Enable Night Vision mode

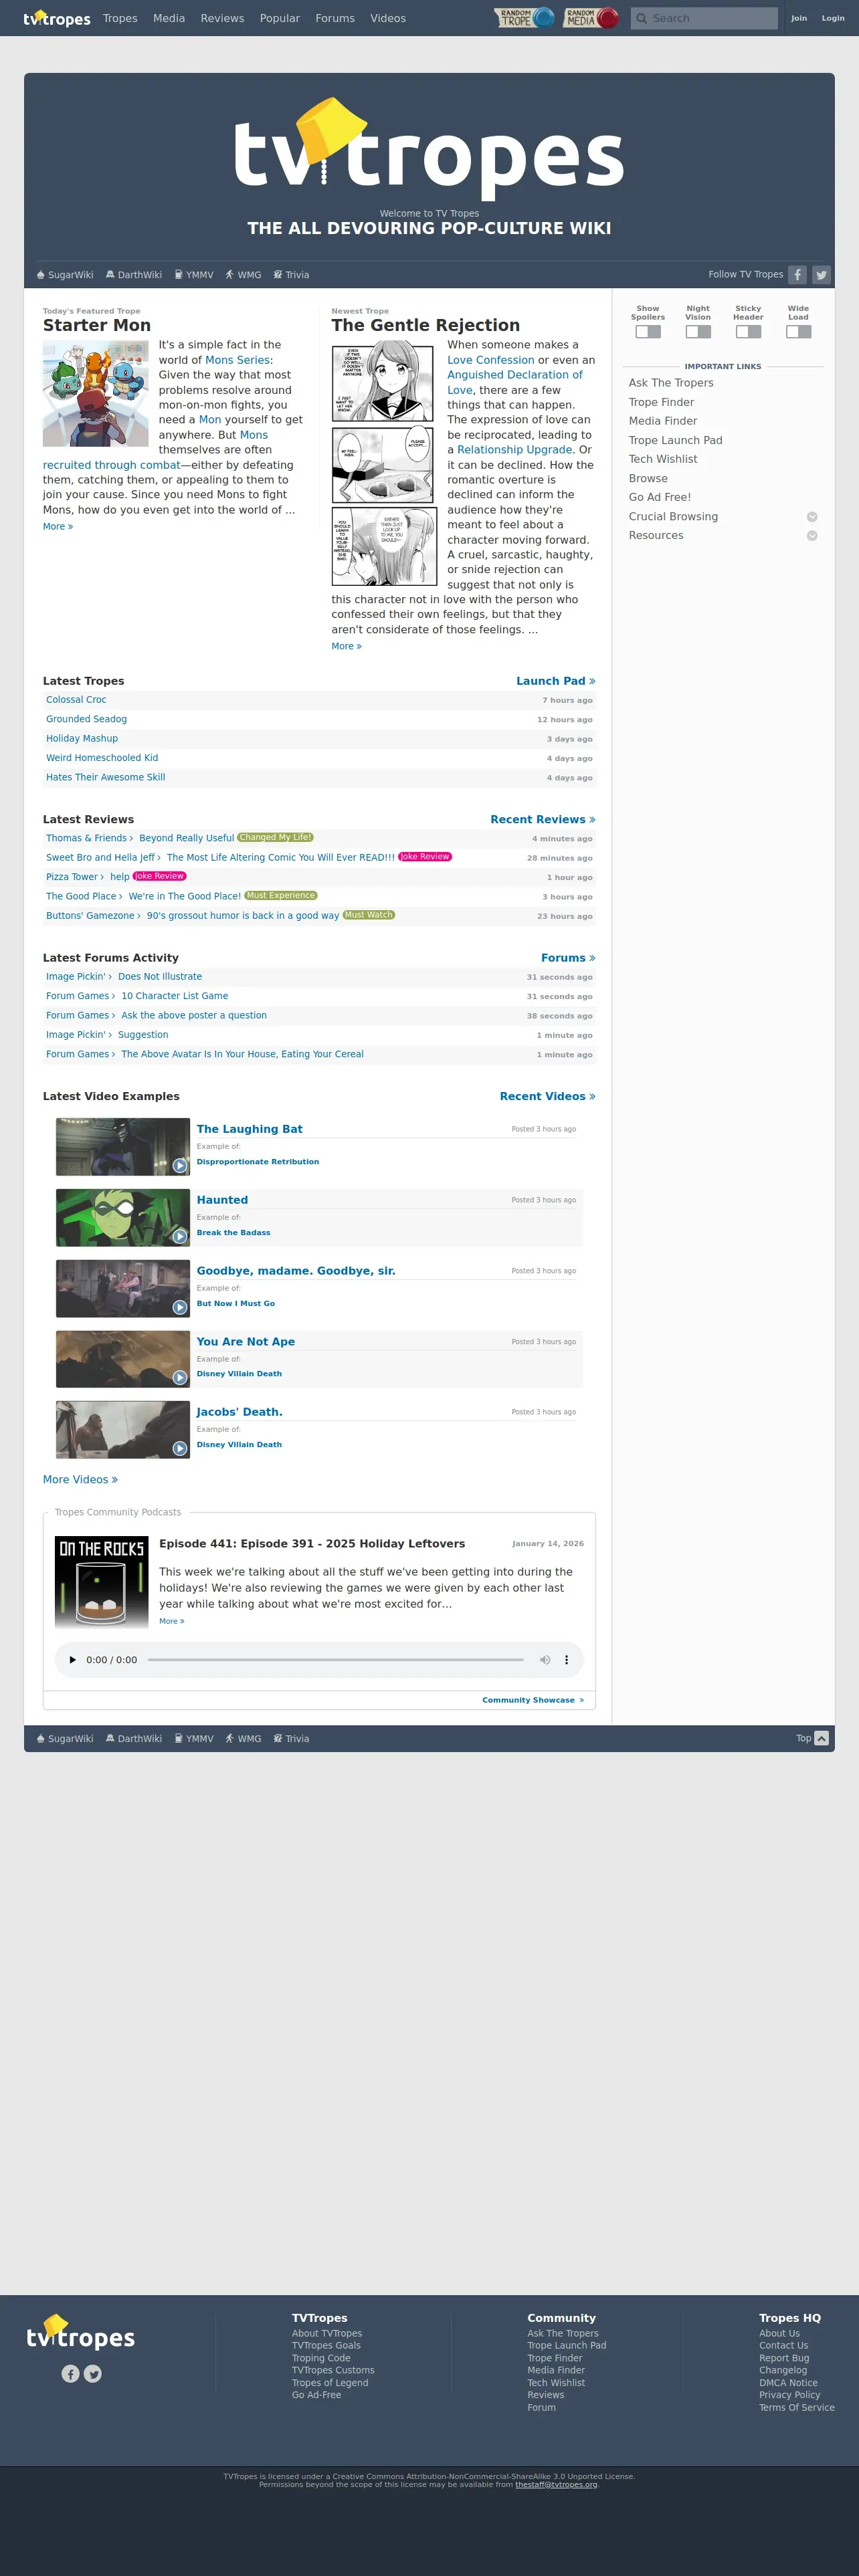coord(698,332)
